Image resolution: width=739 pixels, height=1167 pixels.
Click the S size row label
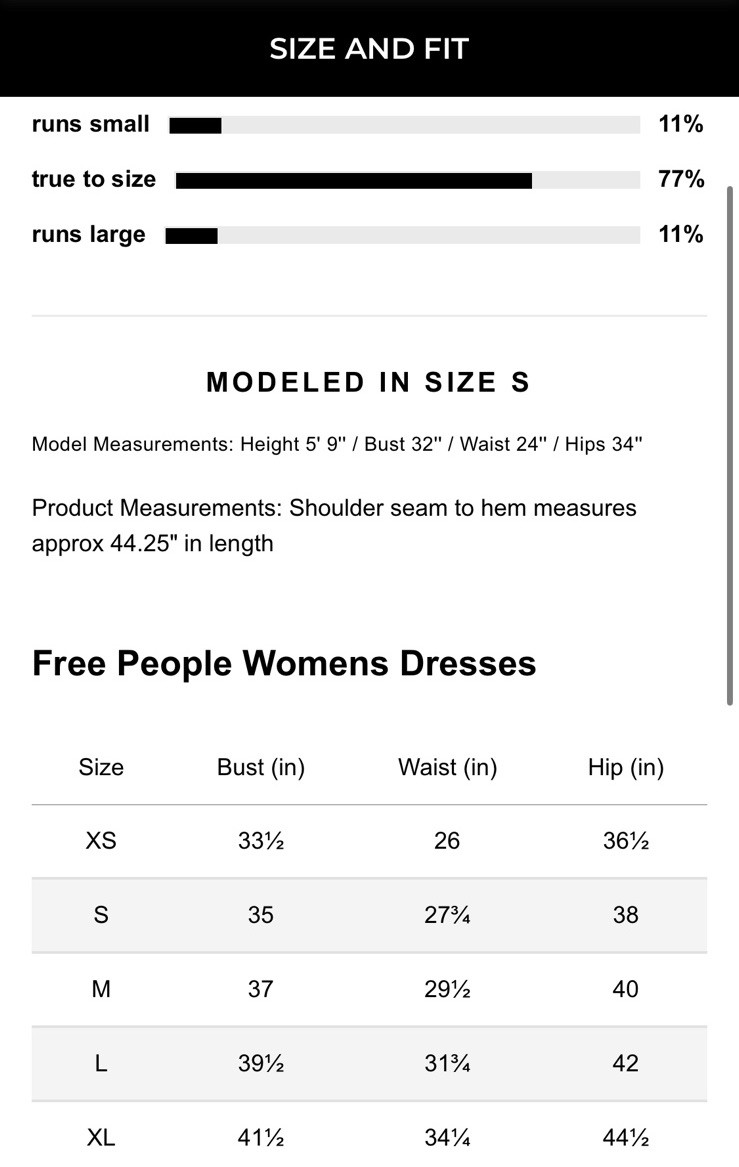click(x=101, y=915)
